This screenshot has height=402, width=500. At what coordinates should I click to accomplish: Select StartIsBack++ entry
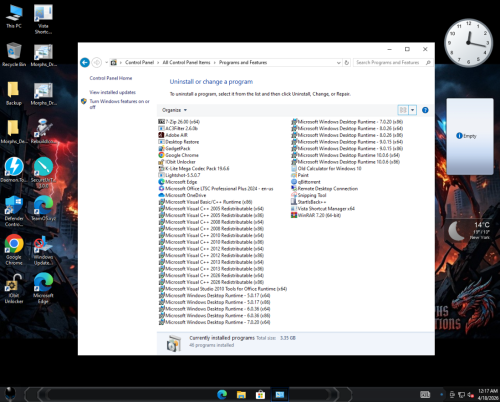(x=308, y=202)
